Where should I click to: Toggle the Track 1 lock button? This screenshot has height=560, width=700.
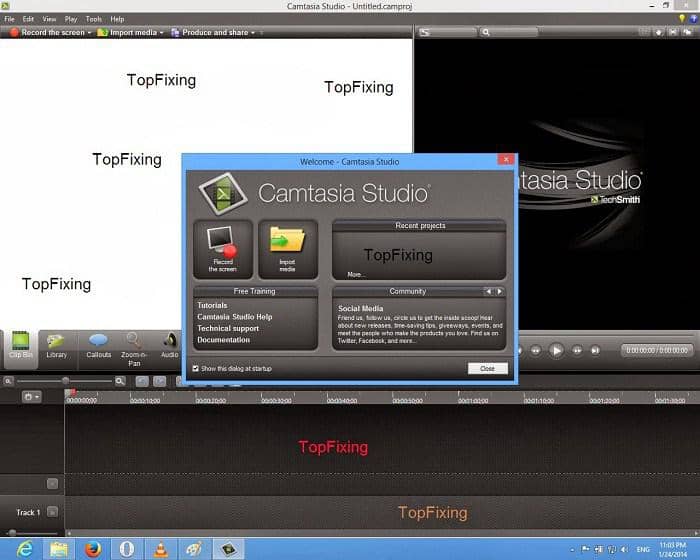[x=52, y=512]
